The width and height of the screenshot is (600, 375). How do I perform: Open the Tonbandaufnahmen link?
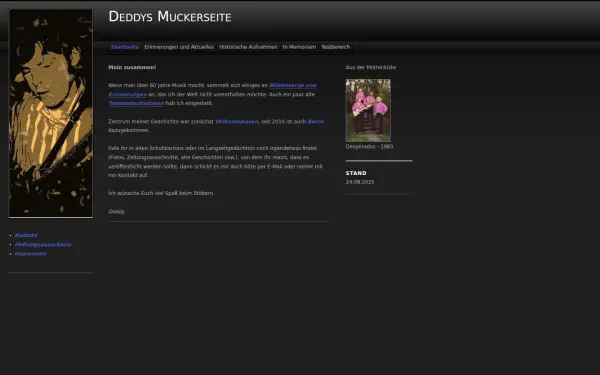click(136, 103)
